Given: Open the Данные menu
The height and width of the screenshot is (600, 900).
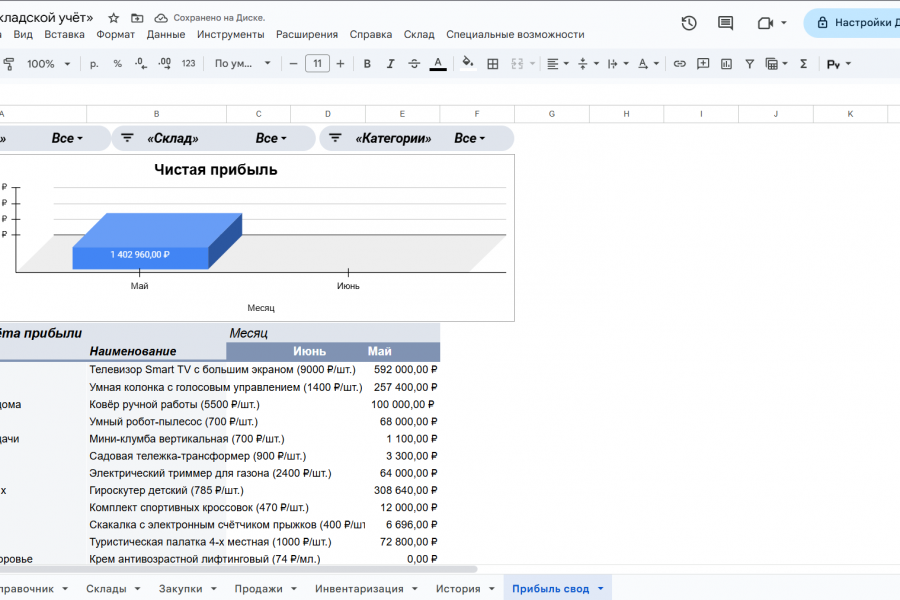Looking at the screenshot, I should (166, 34).
